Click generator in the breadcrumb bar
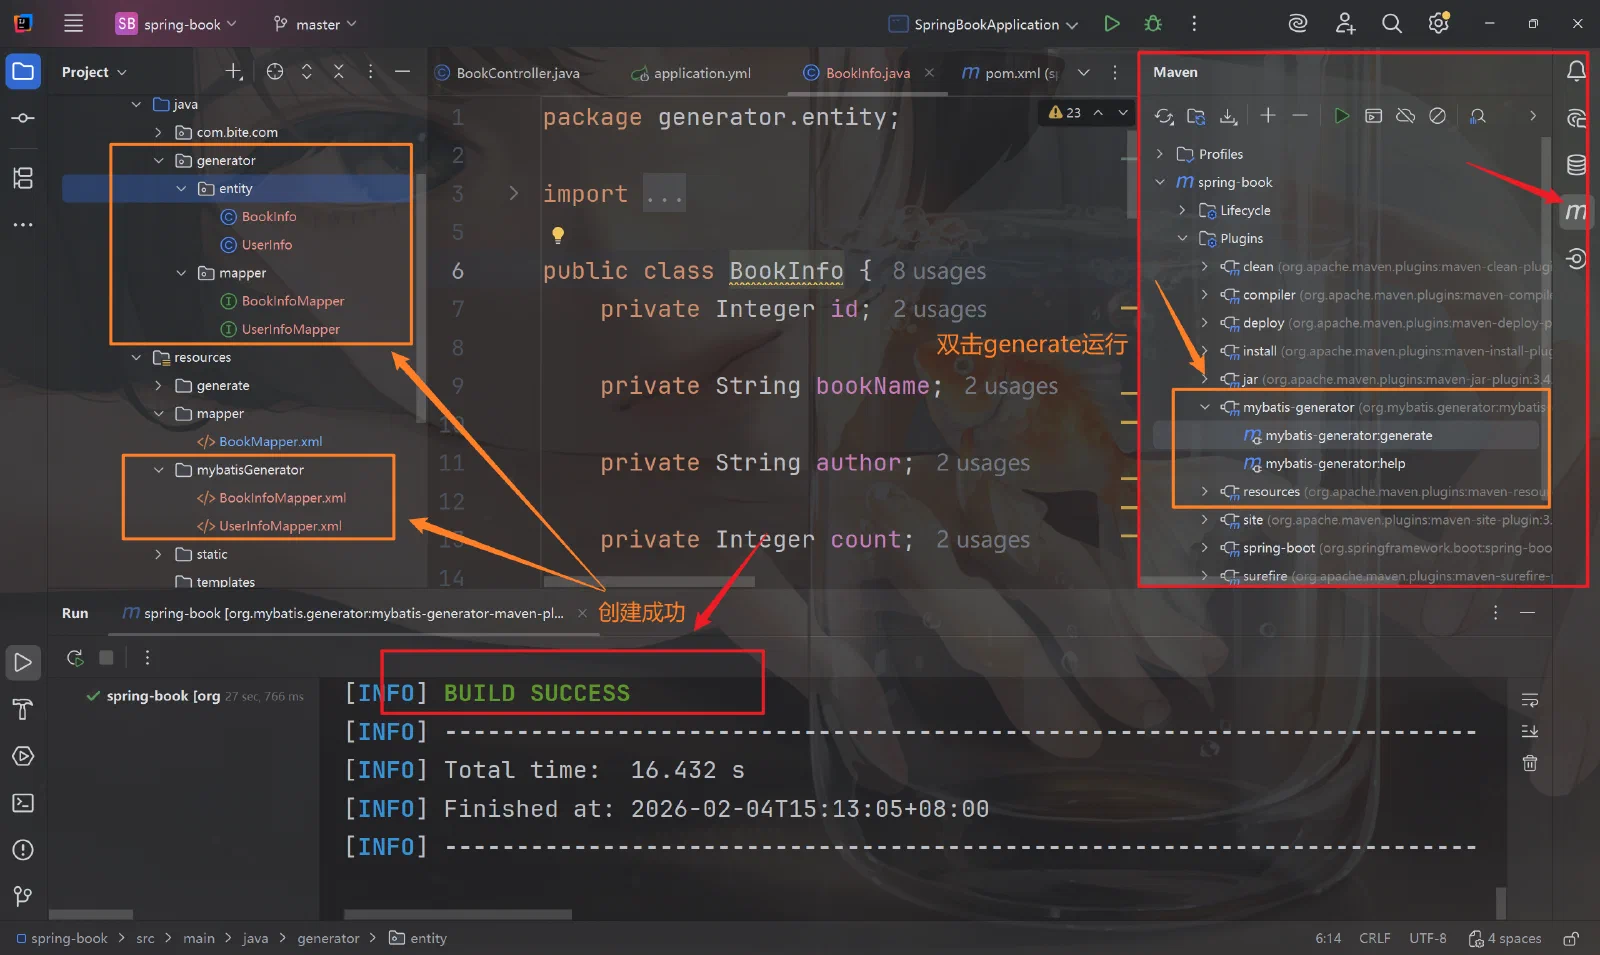Screen dimensions: 1600x955 pyautogui.click(x=328, y=938)
